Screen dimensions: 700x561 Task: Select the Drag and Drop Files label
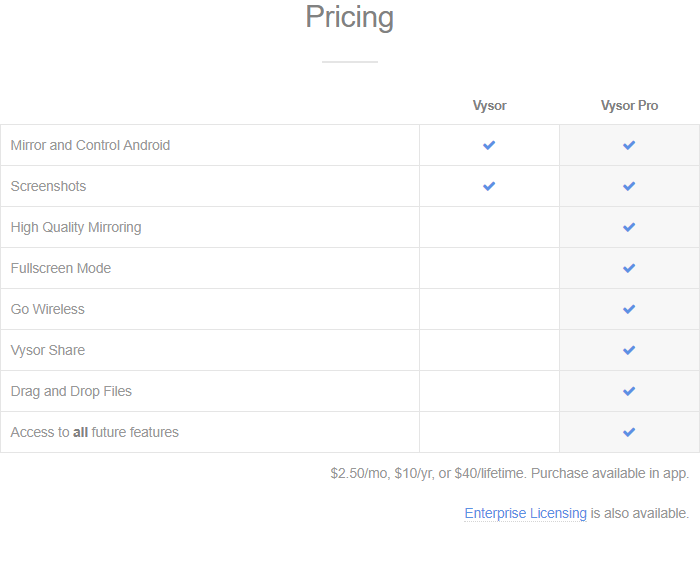coord(71,391)
